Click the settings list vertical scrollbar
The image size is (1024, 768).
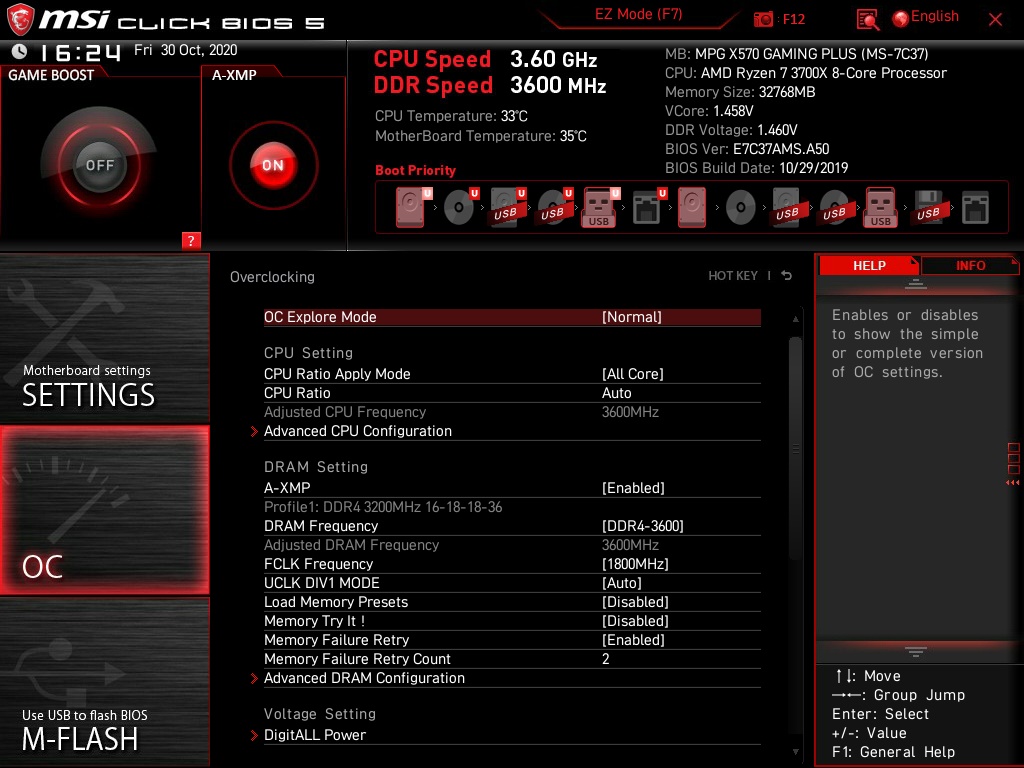point(795,448)
